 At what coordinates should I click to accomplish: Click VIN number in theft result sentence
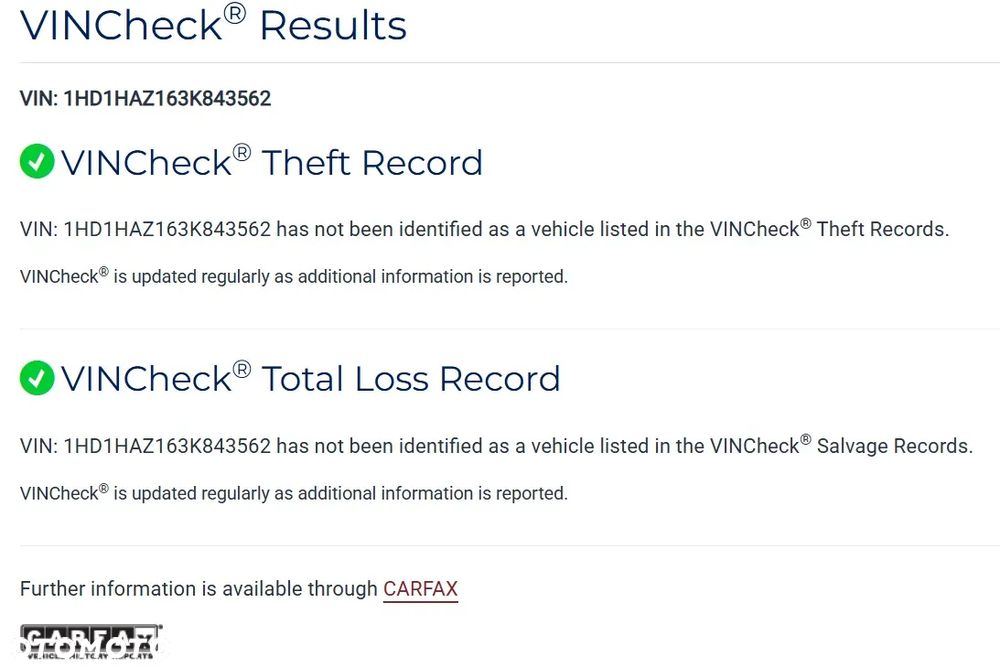pyautogui.click(x=167, y=229)
